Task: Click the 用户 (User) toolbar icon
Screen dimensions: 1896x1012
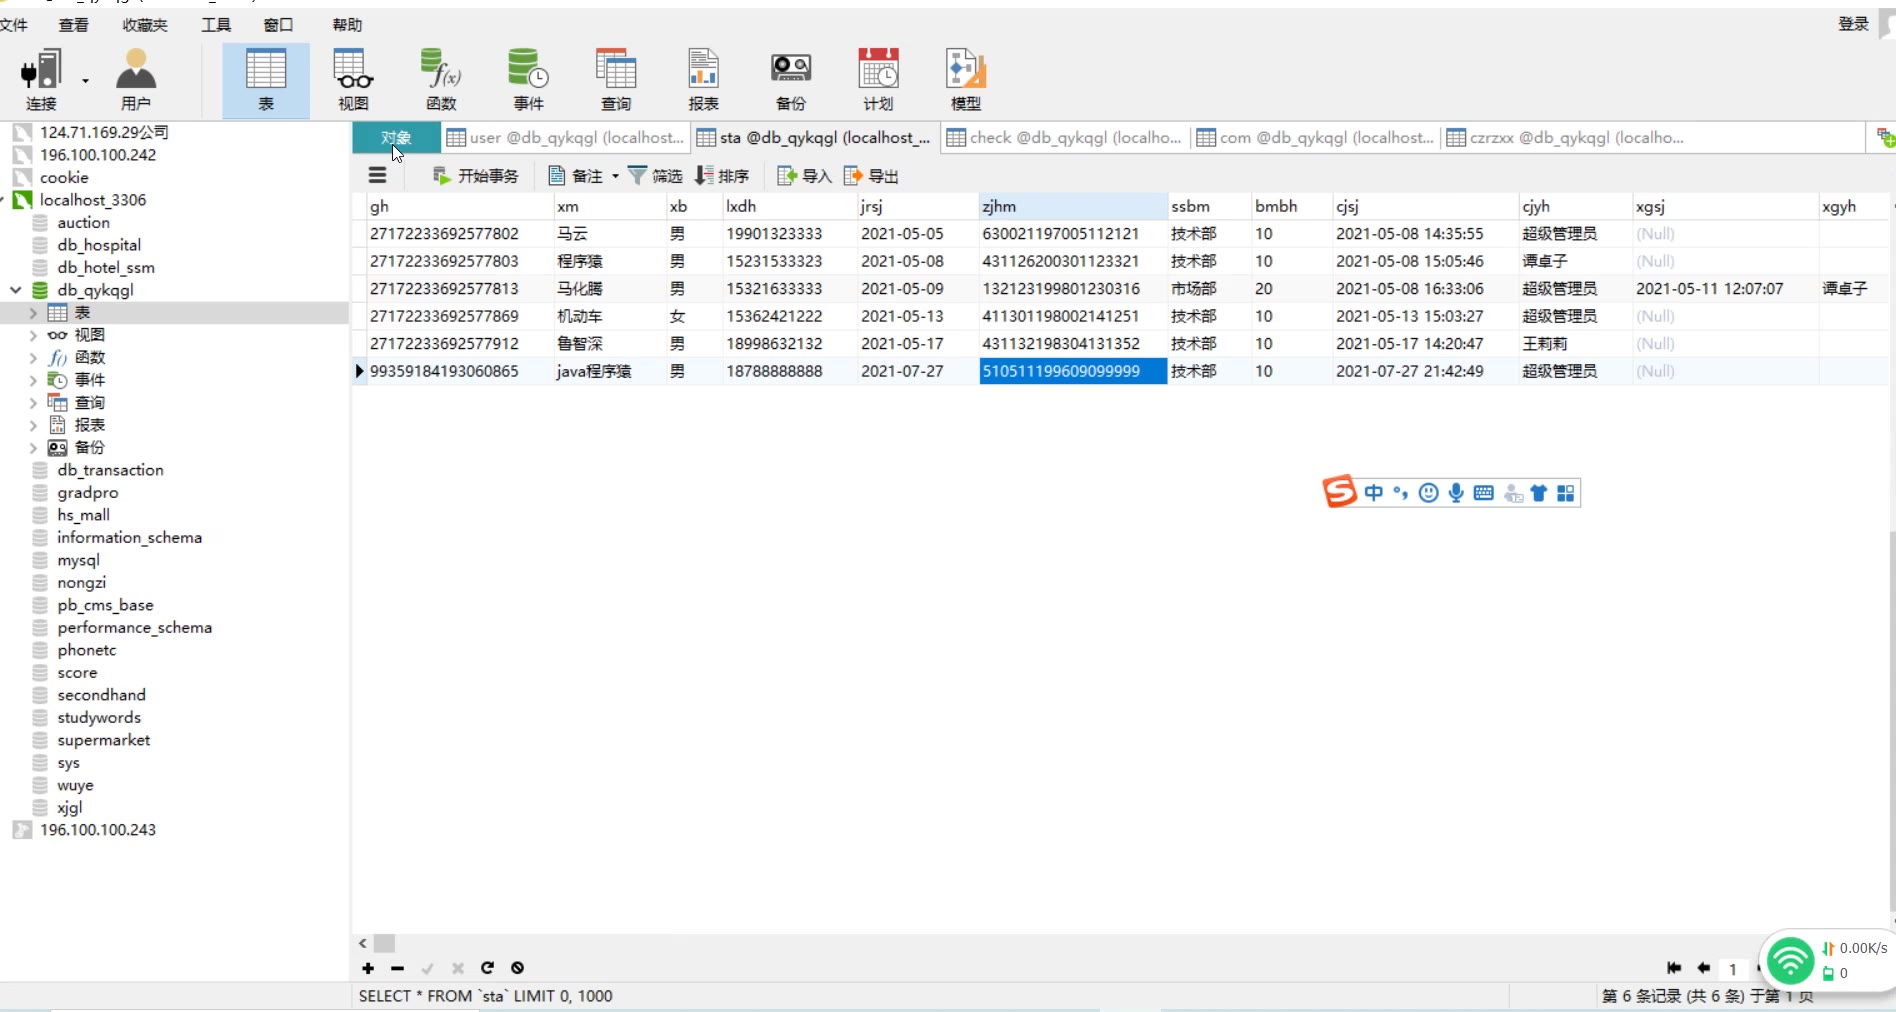Action: (x=136, y=80)
